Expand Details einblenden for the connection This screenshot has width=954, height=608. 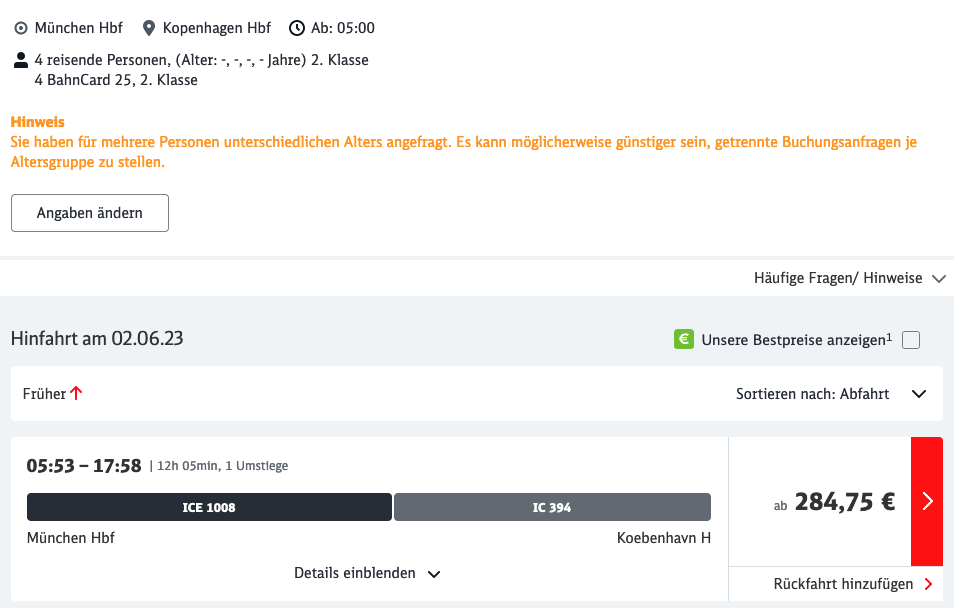coord(367,574)
